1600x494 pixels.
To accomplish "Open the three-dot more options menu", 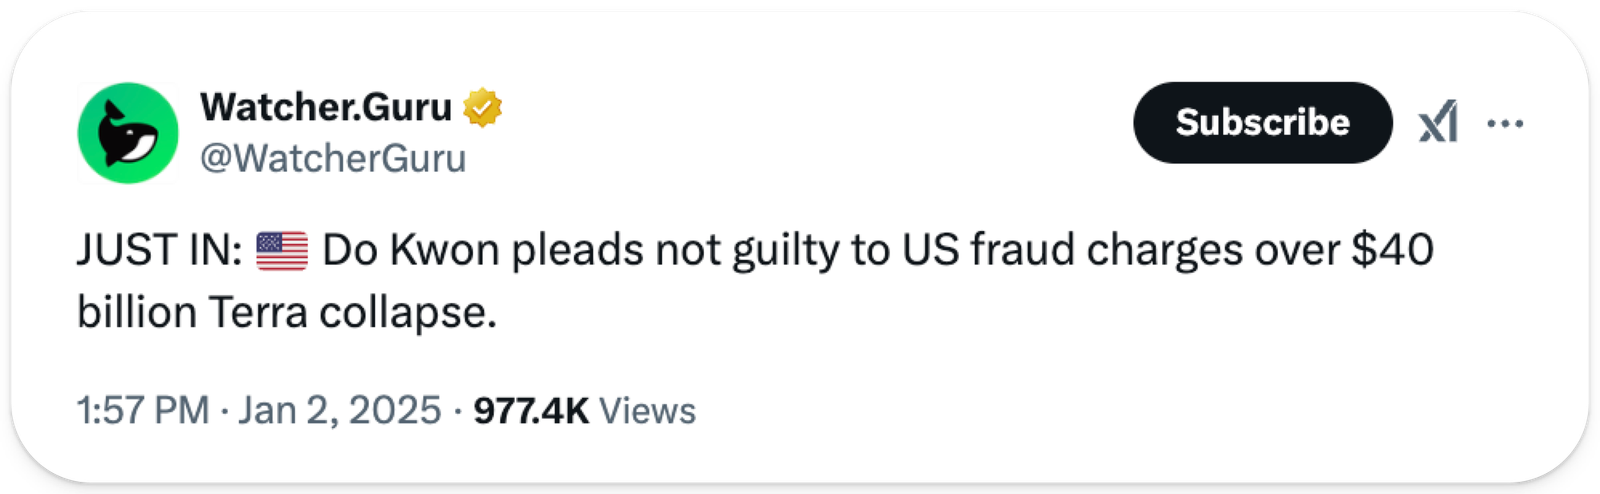I will [x=1505, y=123].
